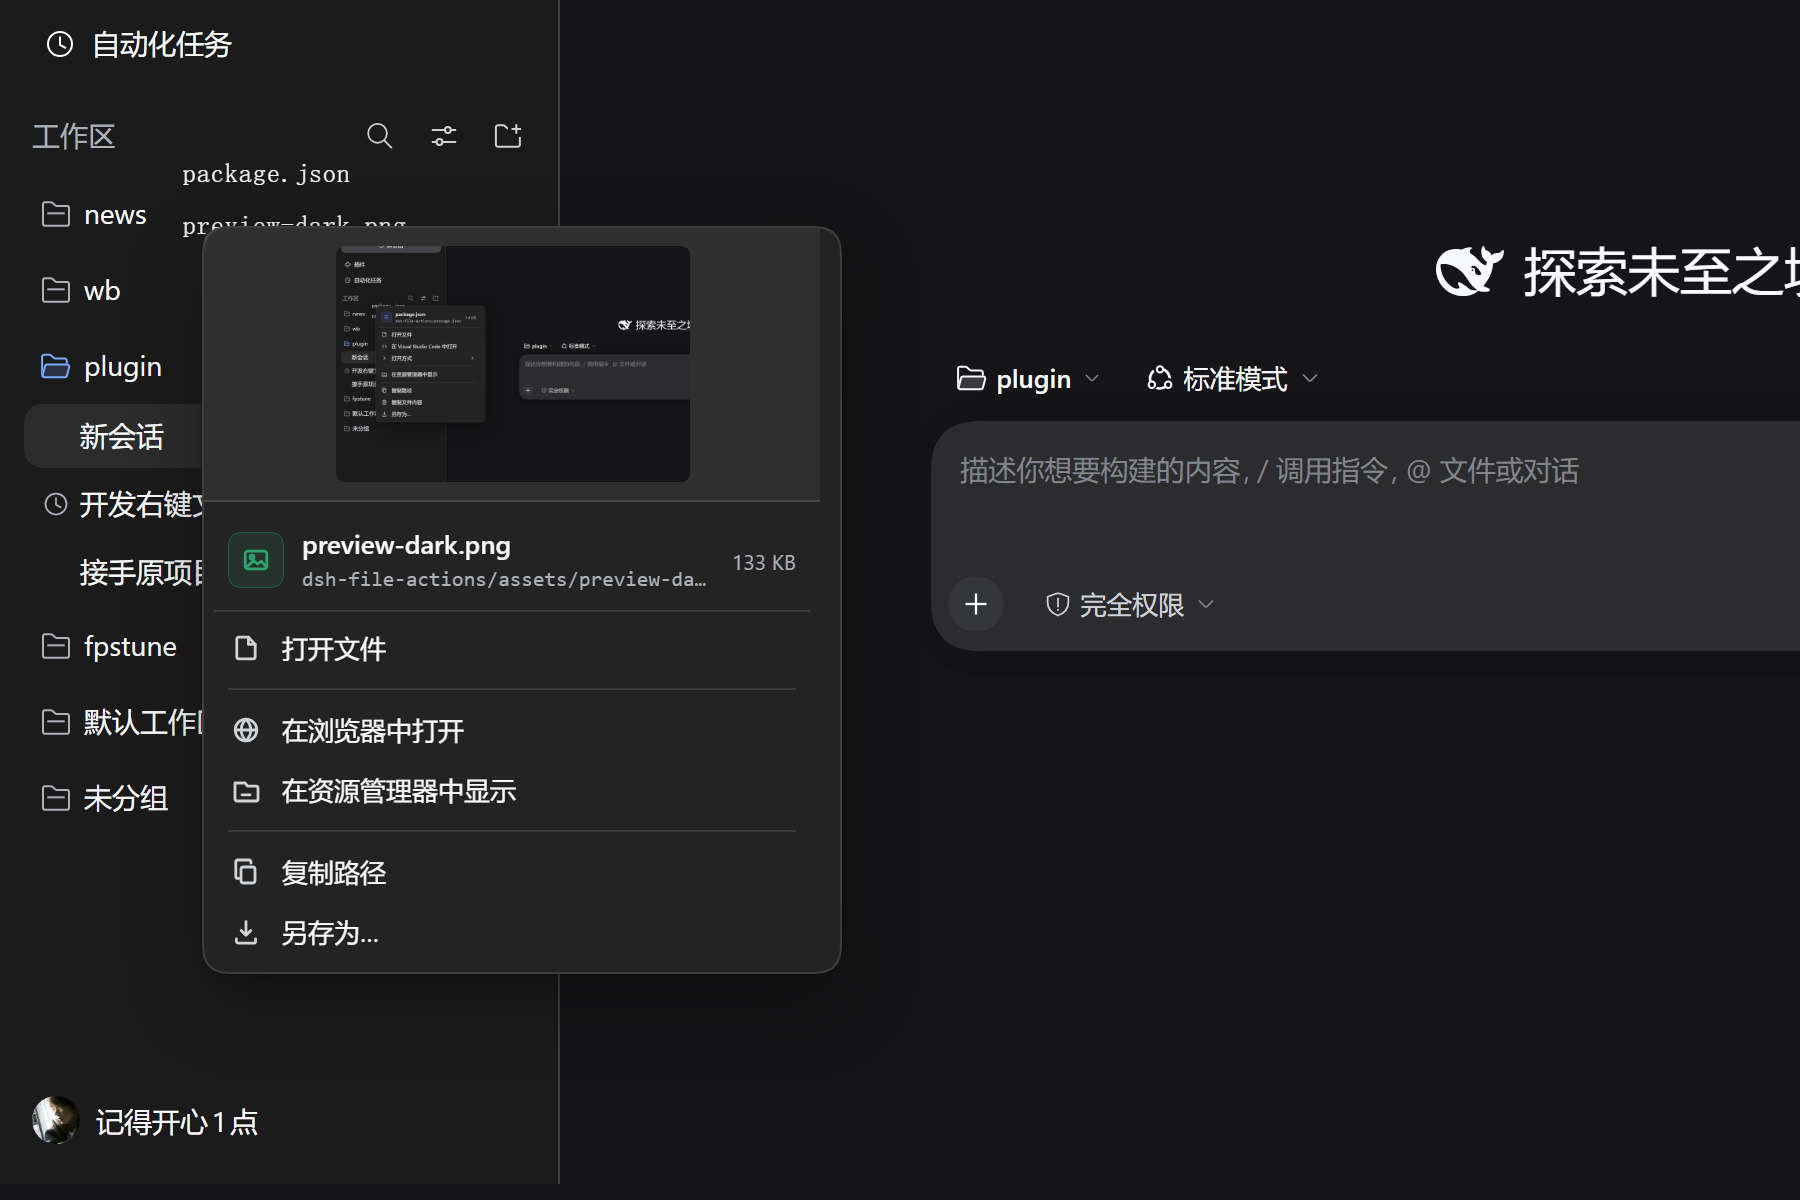Open the 未分组 group label
This screenshot has width=1800, height=1200.
pos(126,798)
